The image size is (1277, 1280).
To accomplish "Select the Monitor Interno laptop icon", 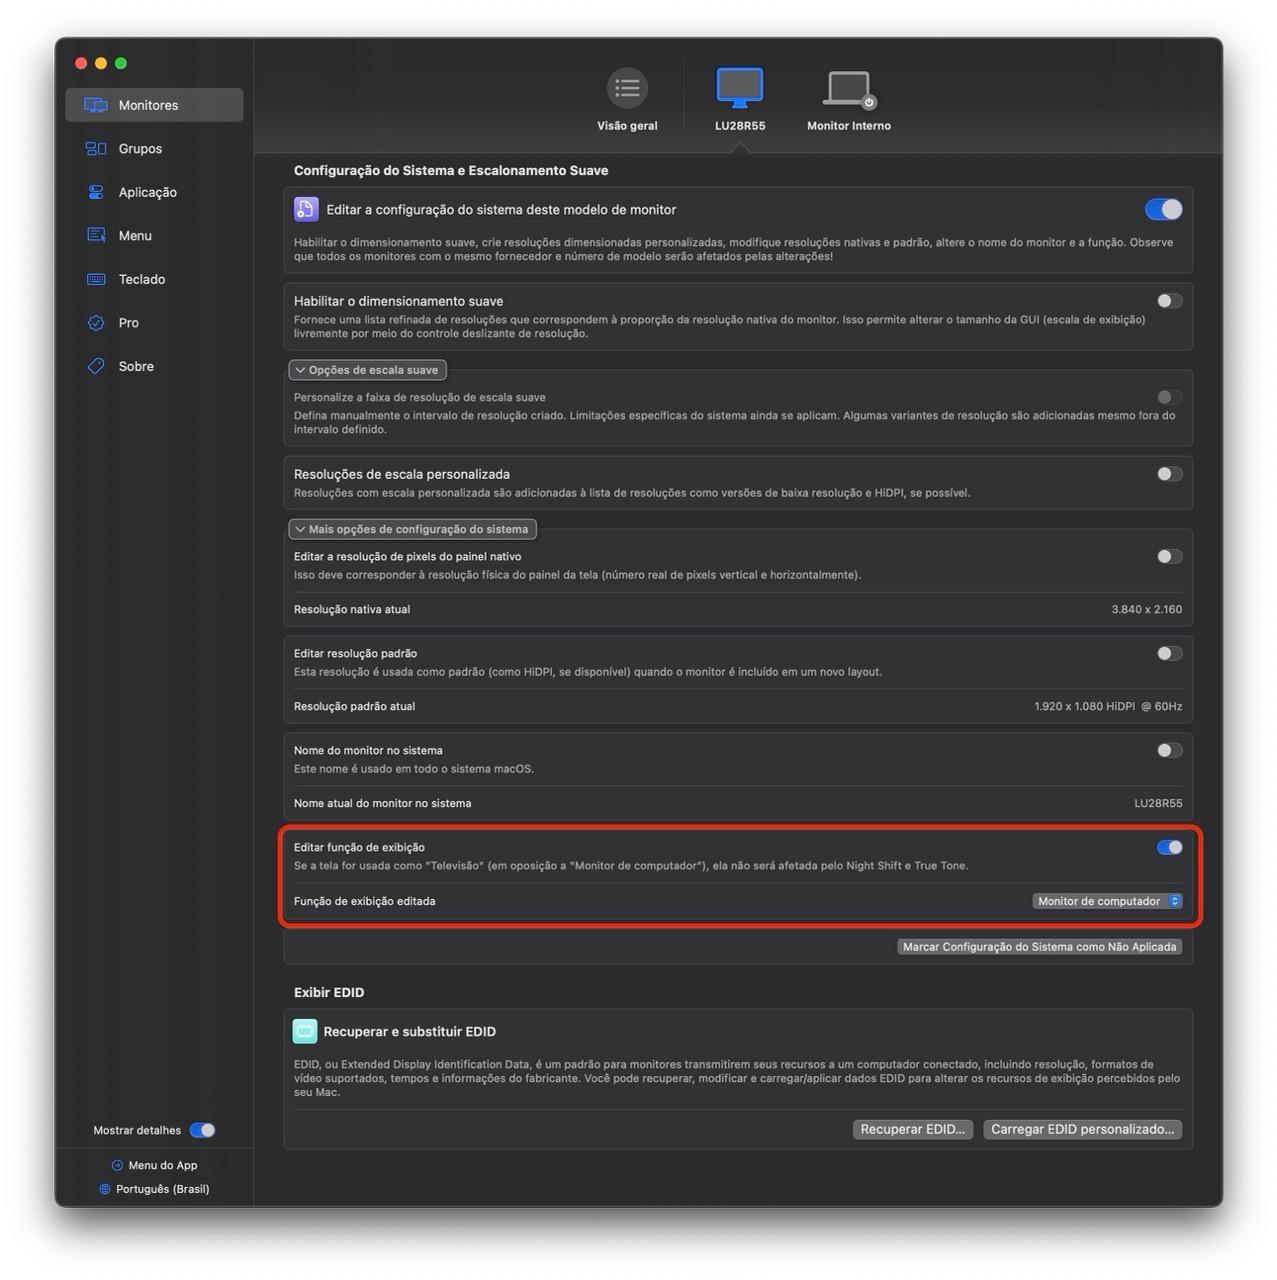I will pos(848,89).
